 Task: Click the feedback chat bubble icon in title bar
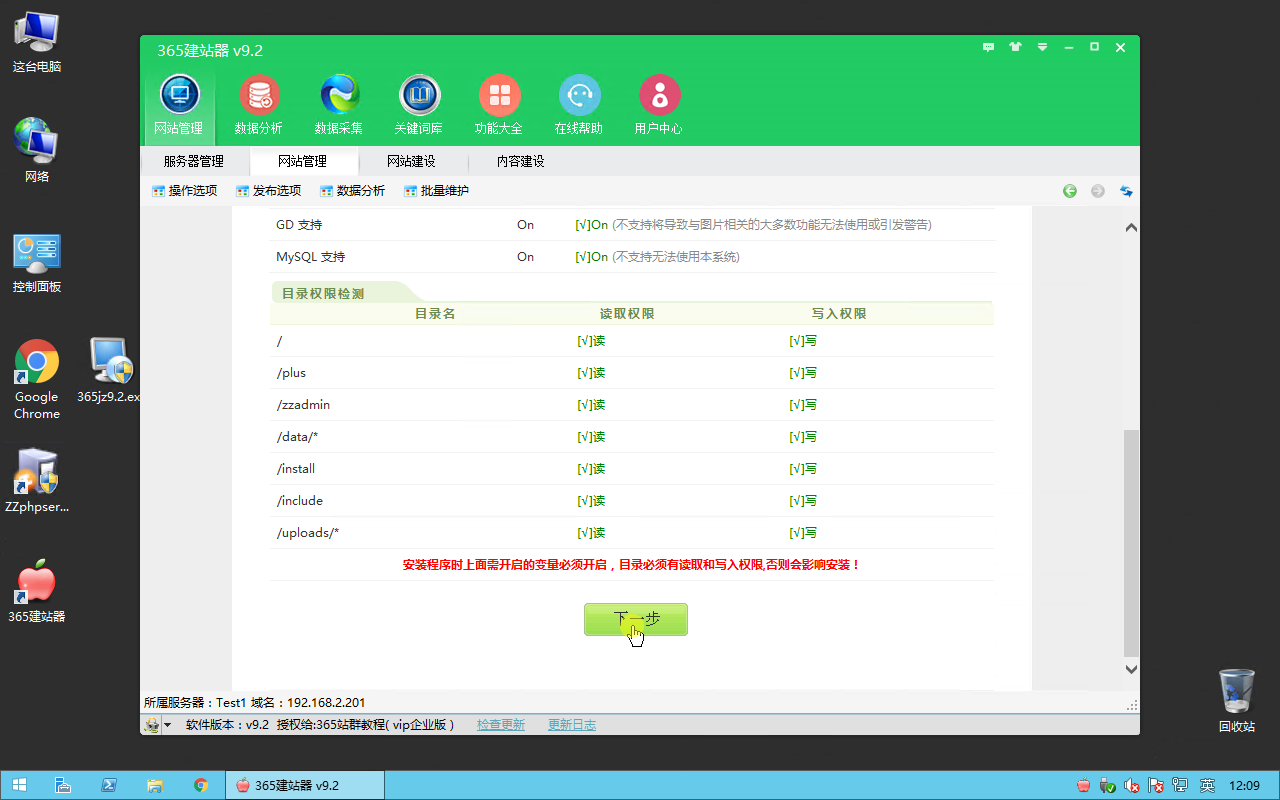989,47
